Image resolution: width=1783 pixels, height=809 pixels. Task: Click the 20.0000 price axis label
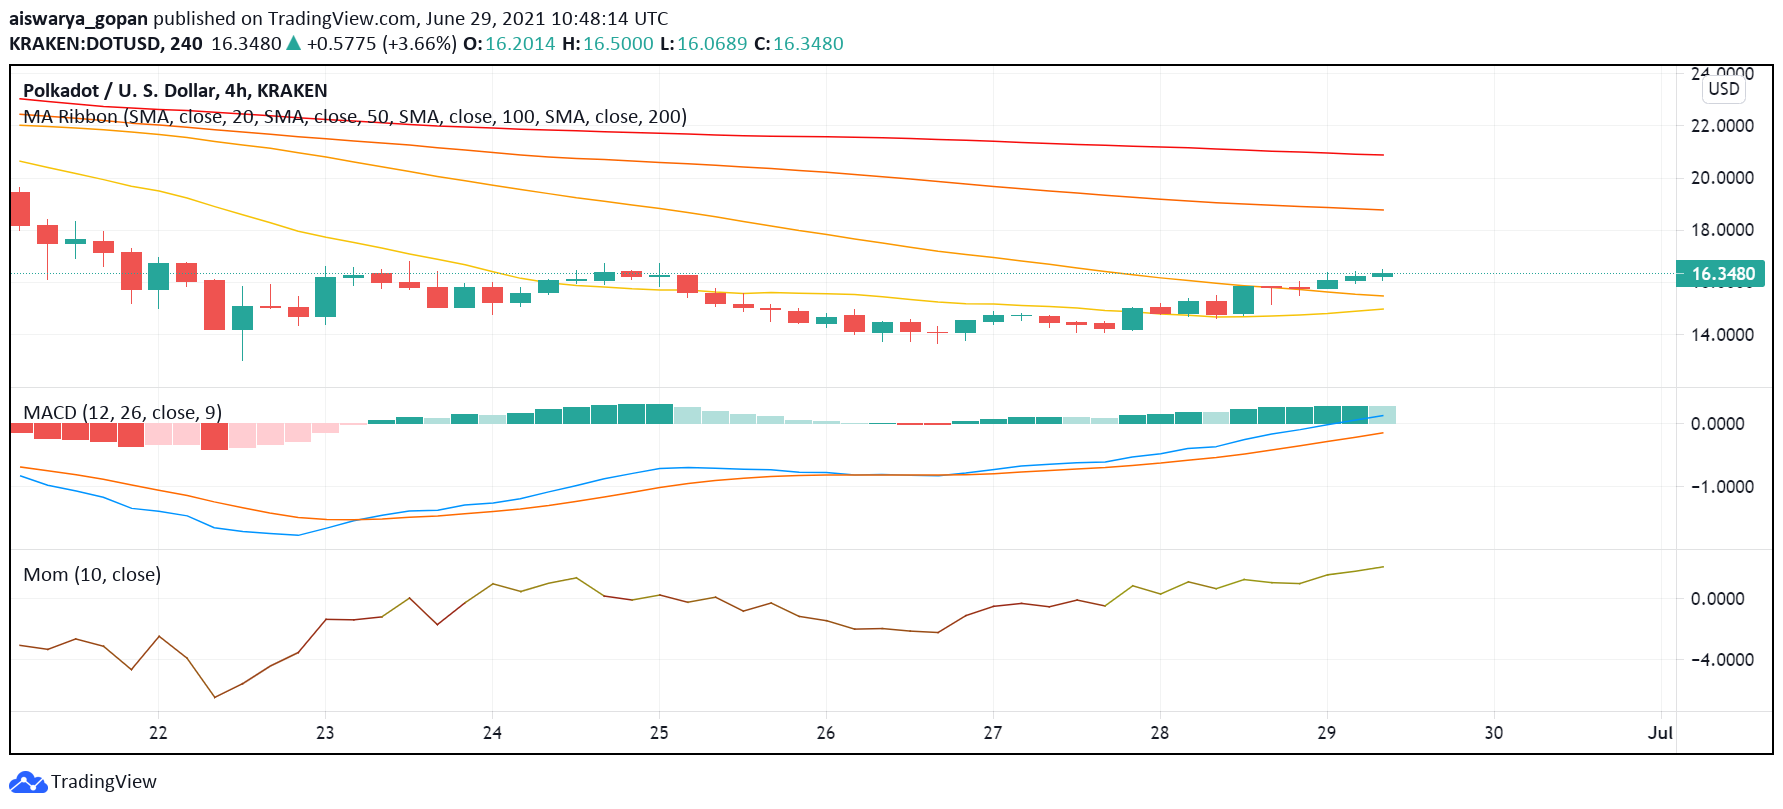(x=1722, y=178)
